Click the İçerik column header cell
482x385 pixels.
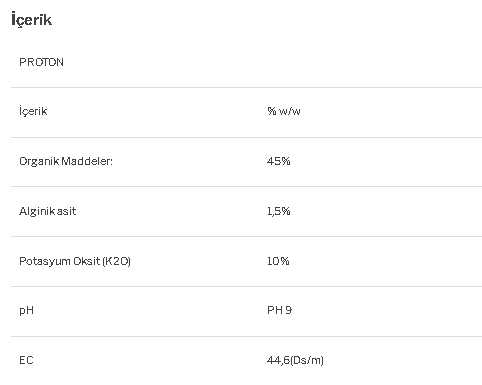pos(33,111)
